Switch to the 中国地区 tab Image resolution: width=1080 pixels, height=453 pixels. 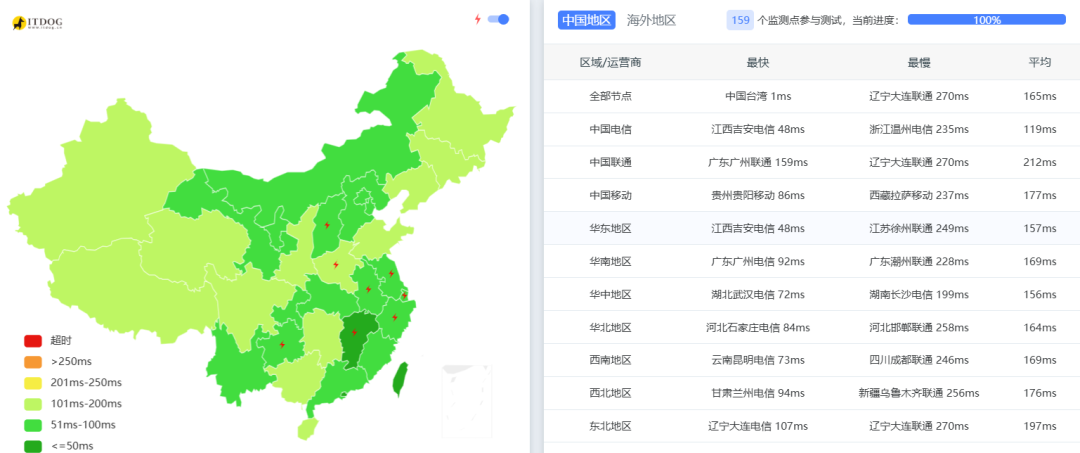[x=586, y=20]
